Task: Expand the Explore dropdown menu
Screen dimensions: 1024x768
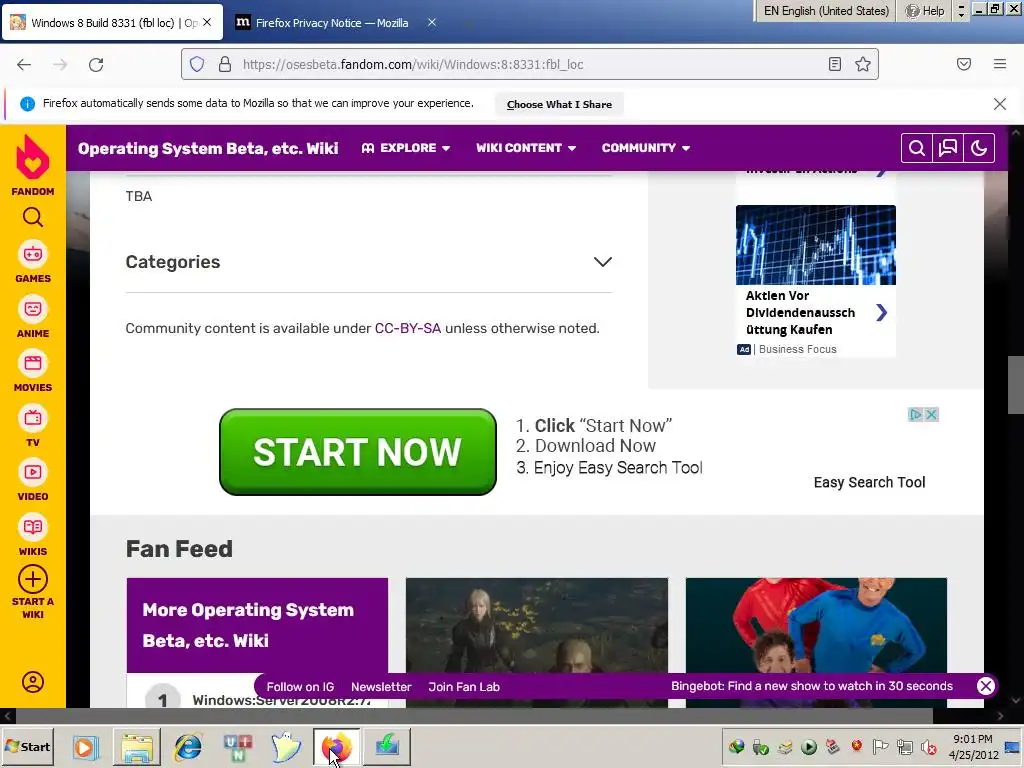Action: (406, 148)
